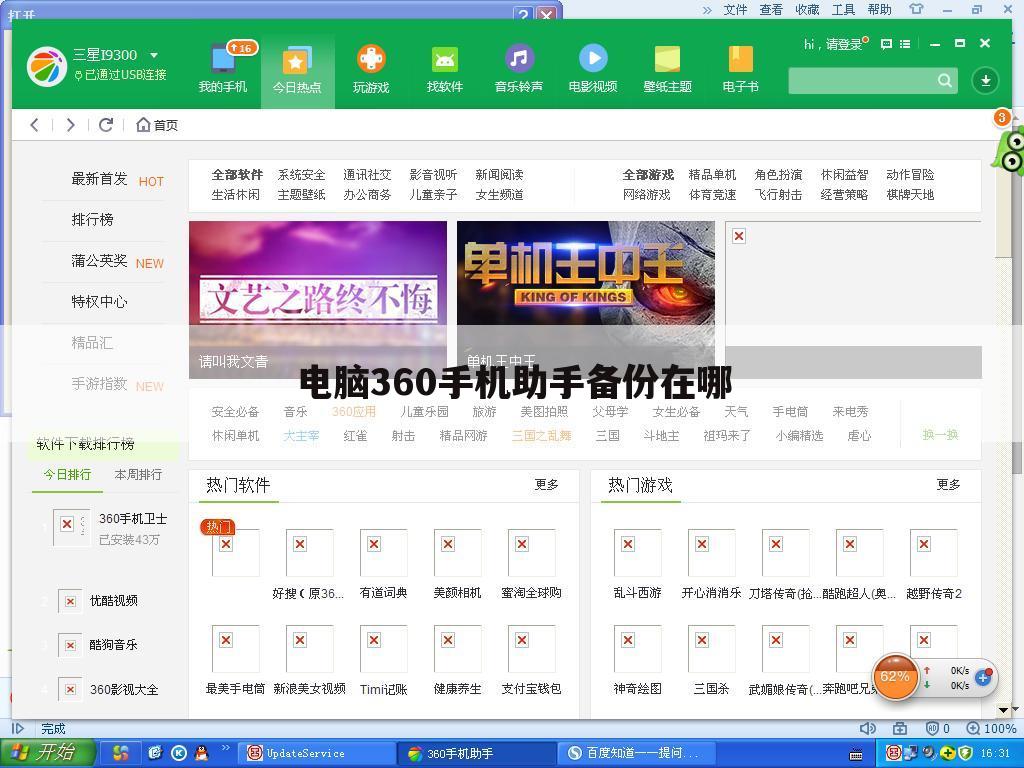
Task: Select the 全部软件 category
Action: 237,174
